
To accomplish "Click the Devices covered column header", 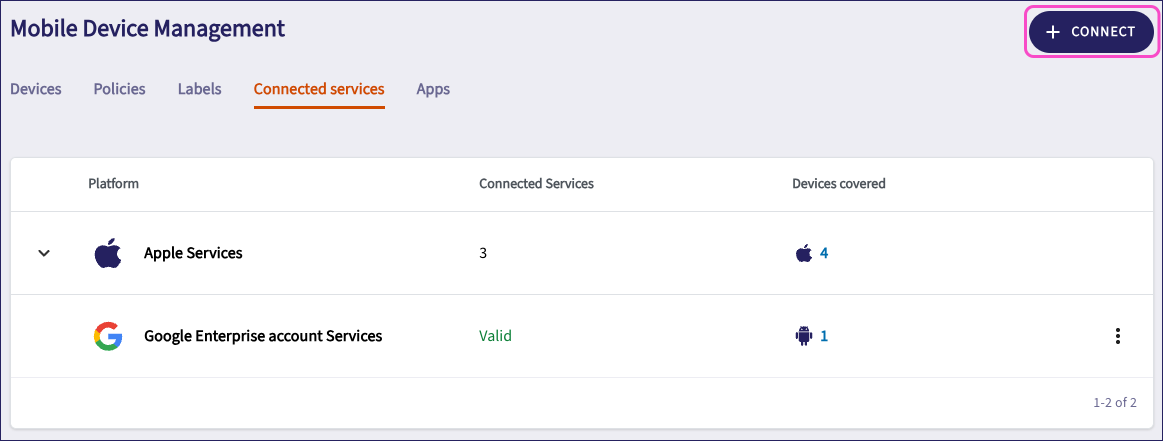I will [x=838, y=184].
